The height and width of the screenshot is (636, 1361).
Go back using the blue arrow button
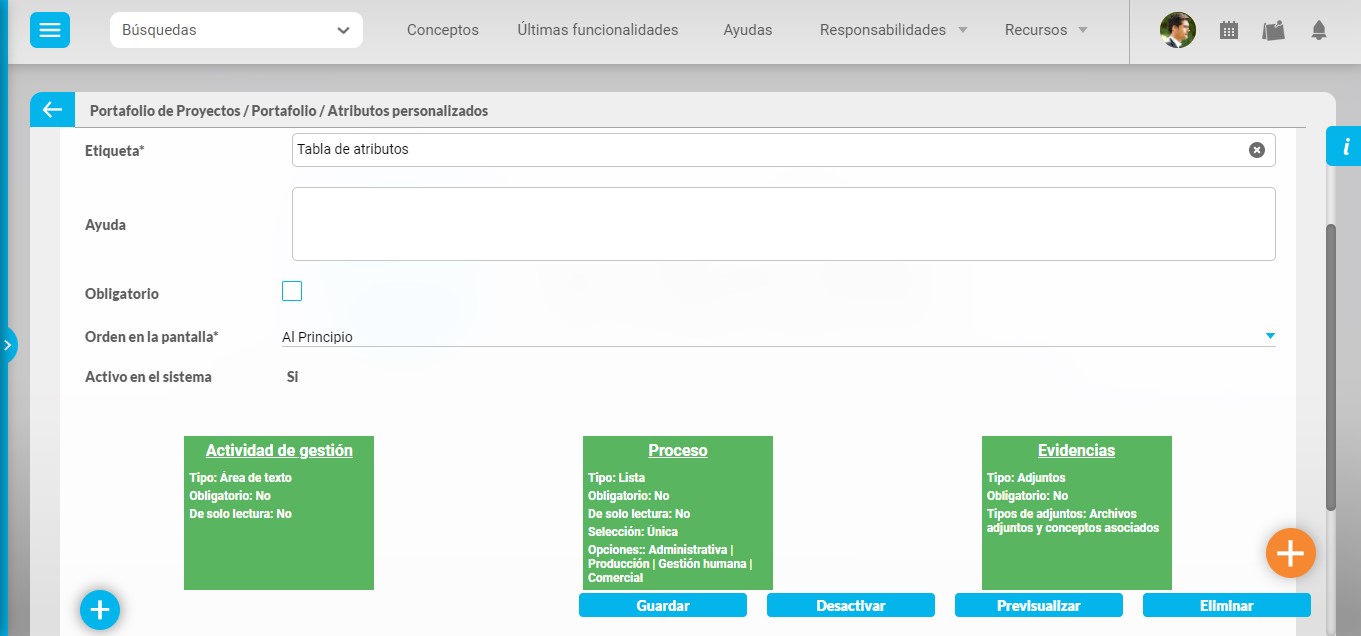pyautogui.click(x=52, y=110)
